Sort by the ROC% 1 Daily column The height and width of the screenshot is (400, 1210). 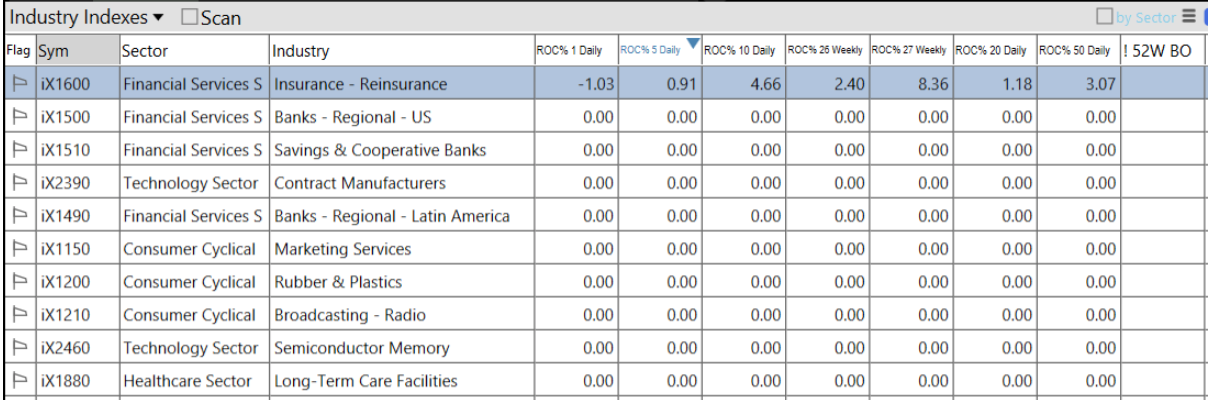(569, 51)
